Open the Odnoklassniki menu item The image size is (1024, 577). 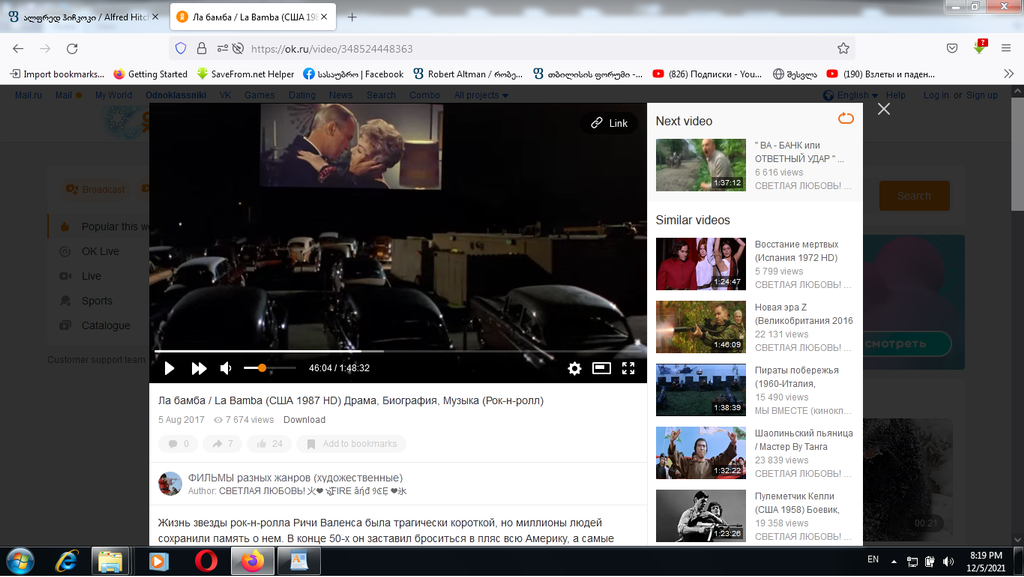coord(176,95)
